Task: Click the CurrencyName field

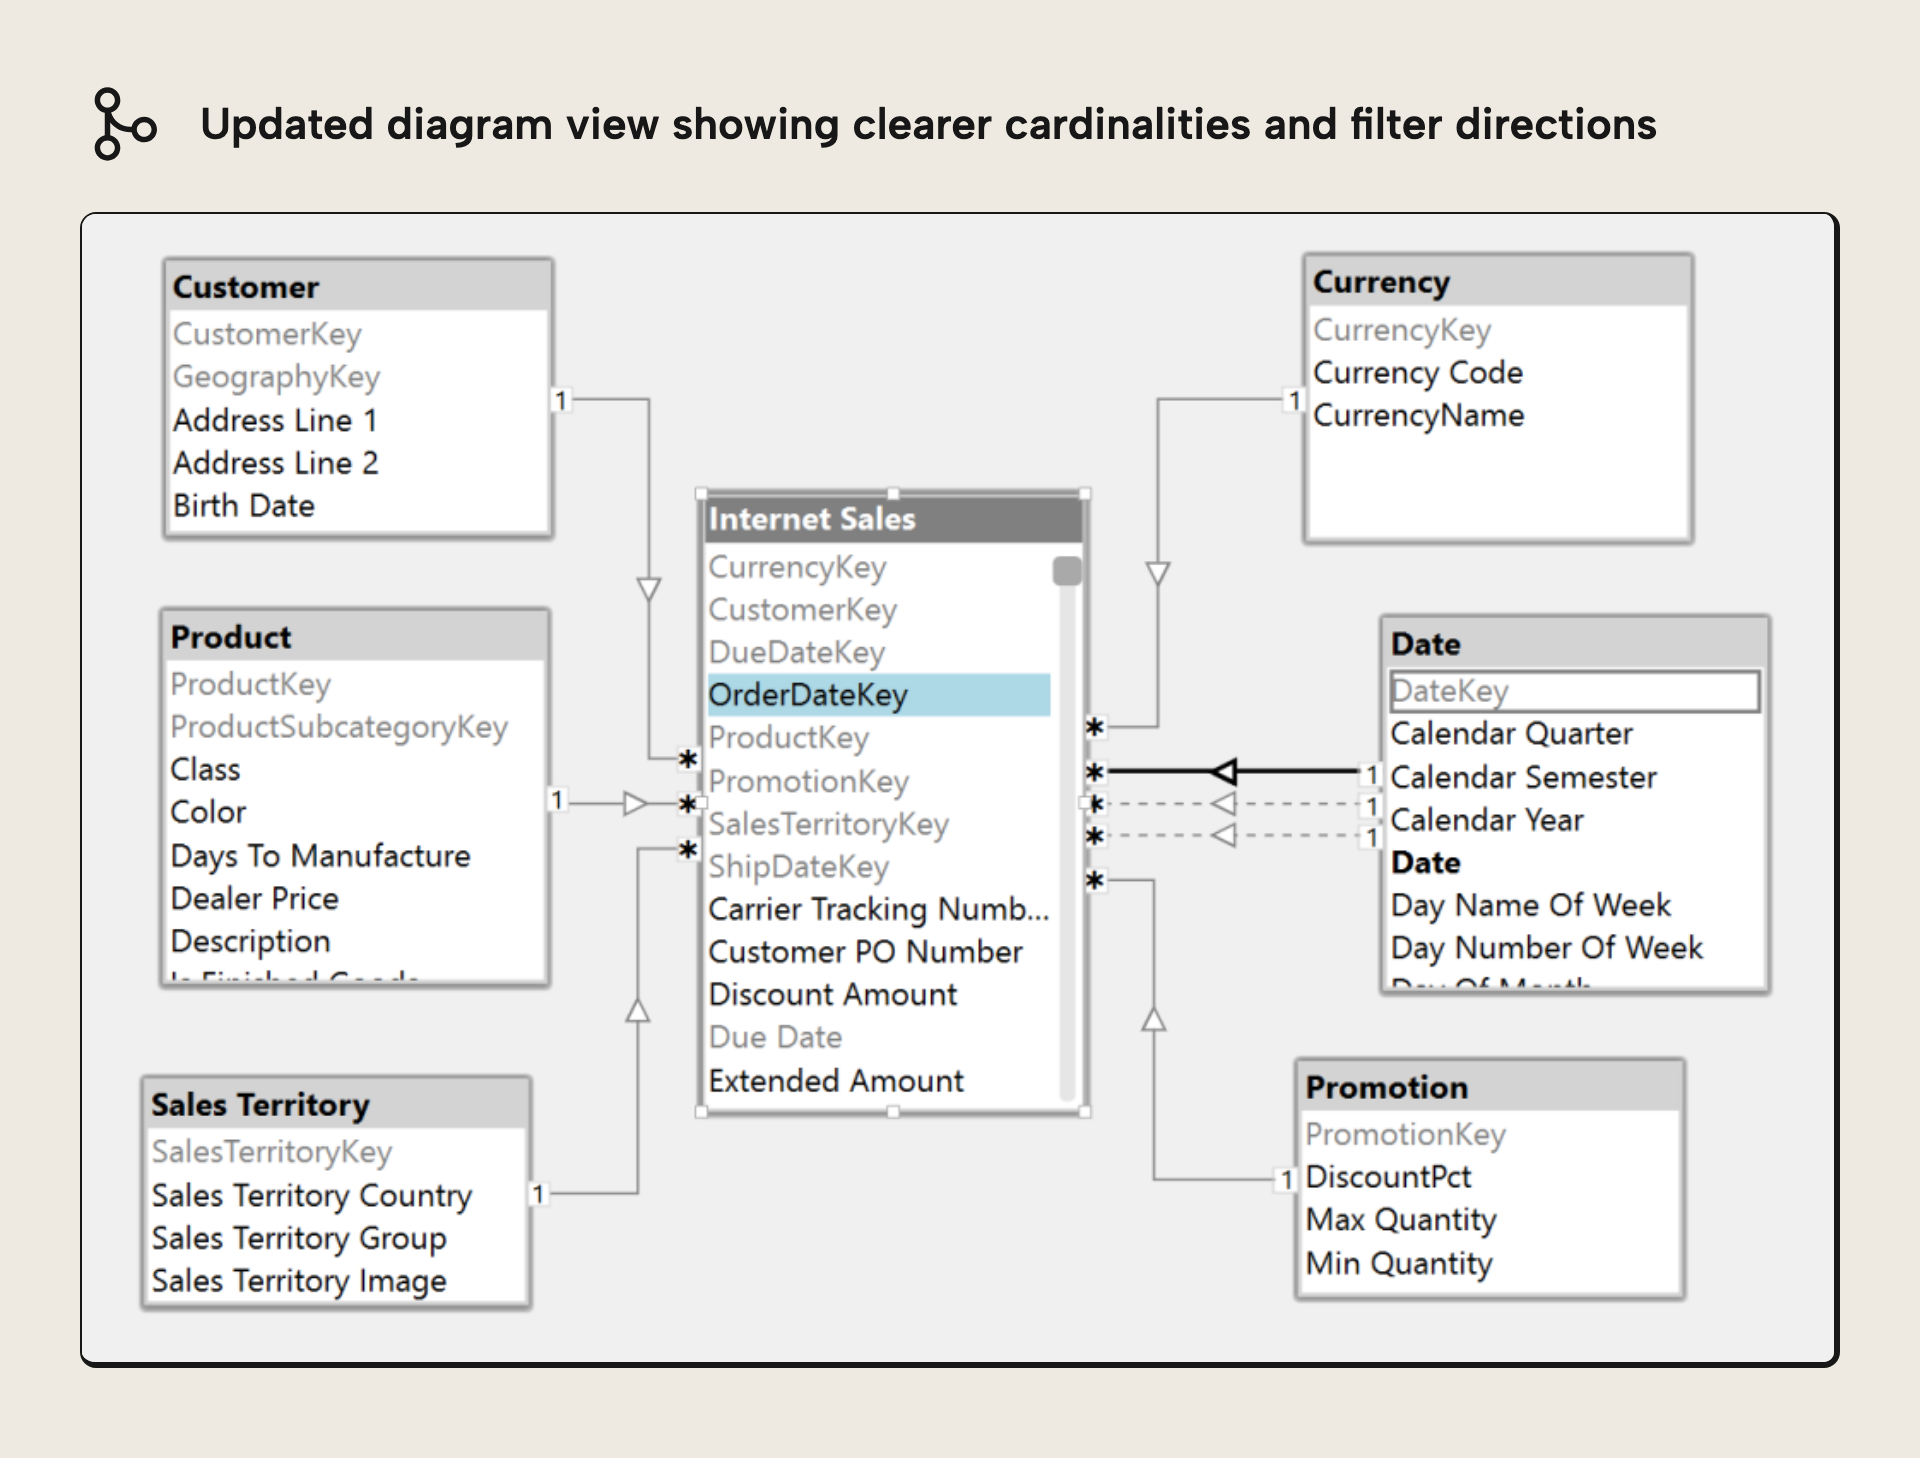Action: (x=1419, y=416)
